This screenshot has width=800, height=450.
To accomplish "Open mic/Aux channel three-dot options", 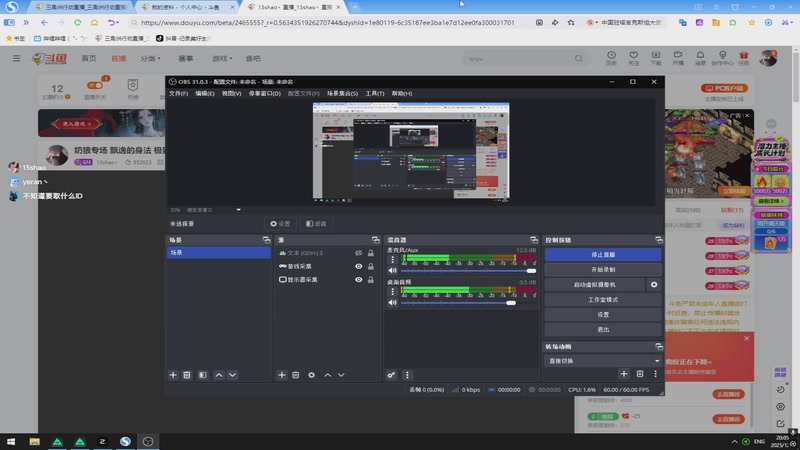I will click(392, 259).
